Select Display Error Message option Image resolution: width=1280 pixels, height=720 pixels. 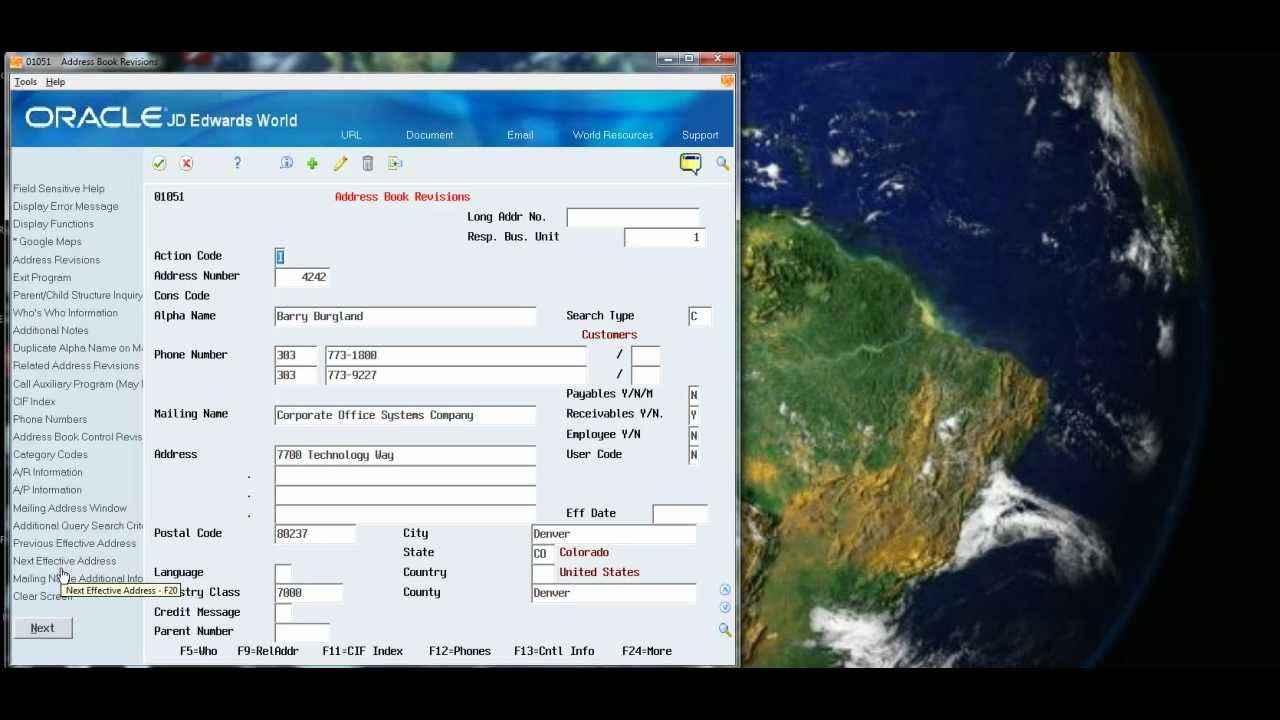[66, 206]
